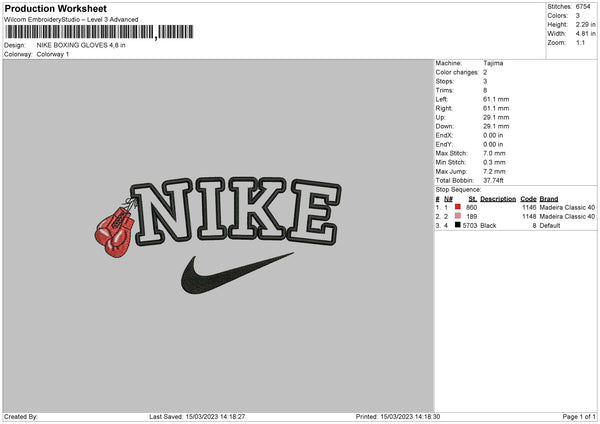Click the Max Stitch value 7.0 mm
This screenshot has width=600, height=424.
494,153
